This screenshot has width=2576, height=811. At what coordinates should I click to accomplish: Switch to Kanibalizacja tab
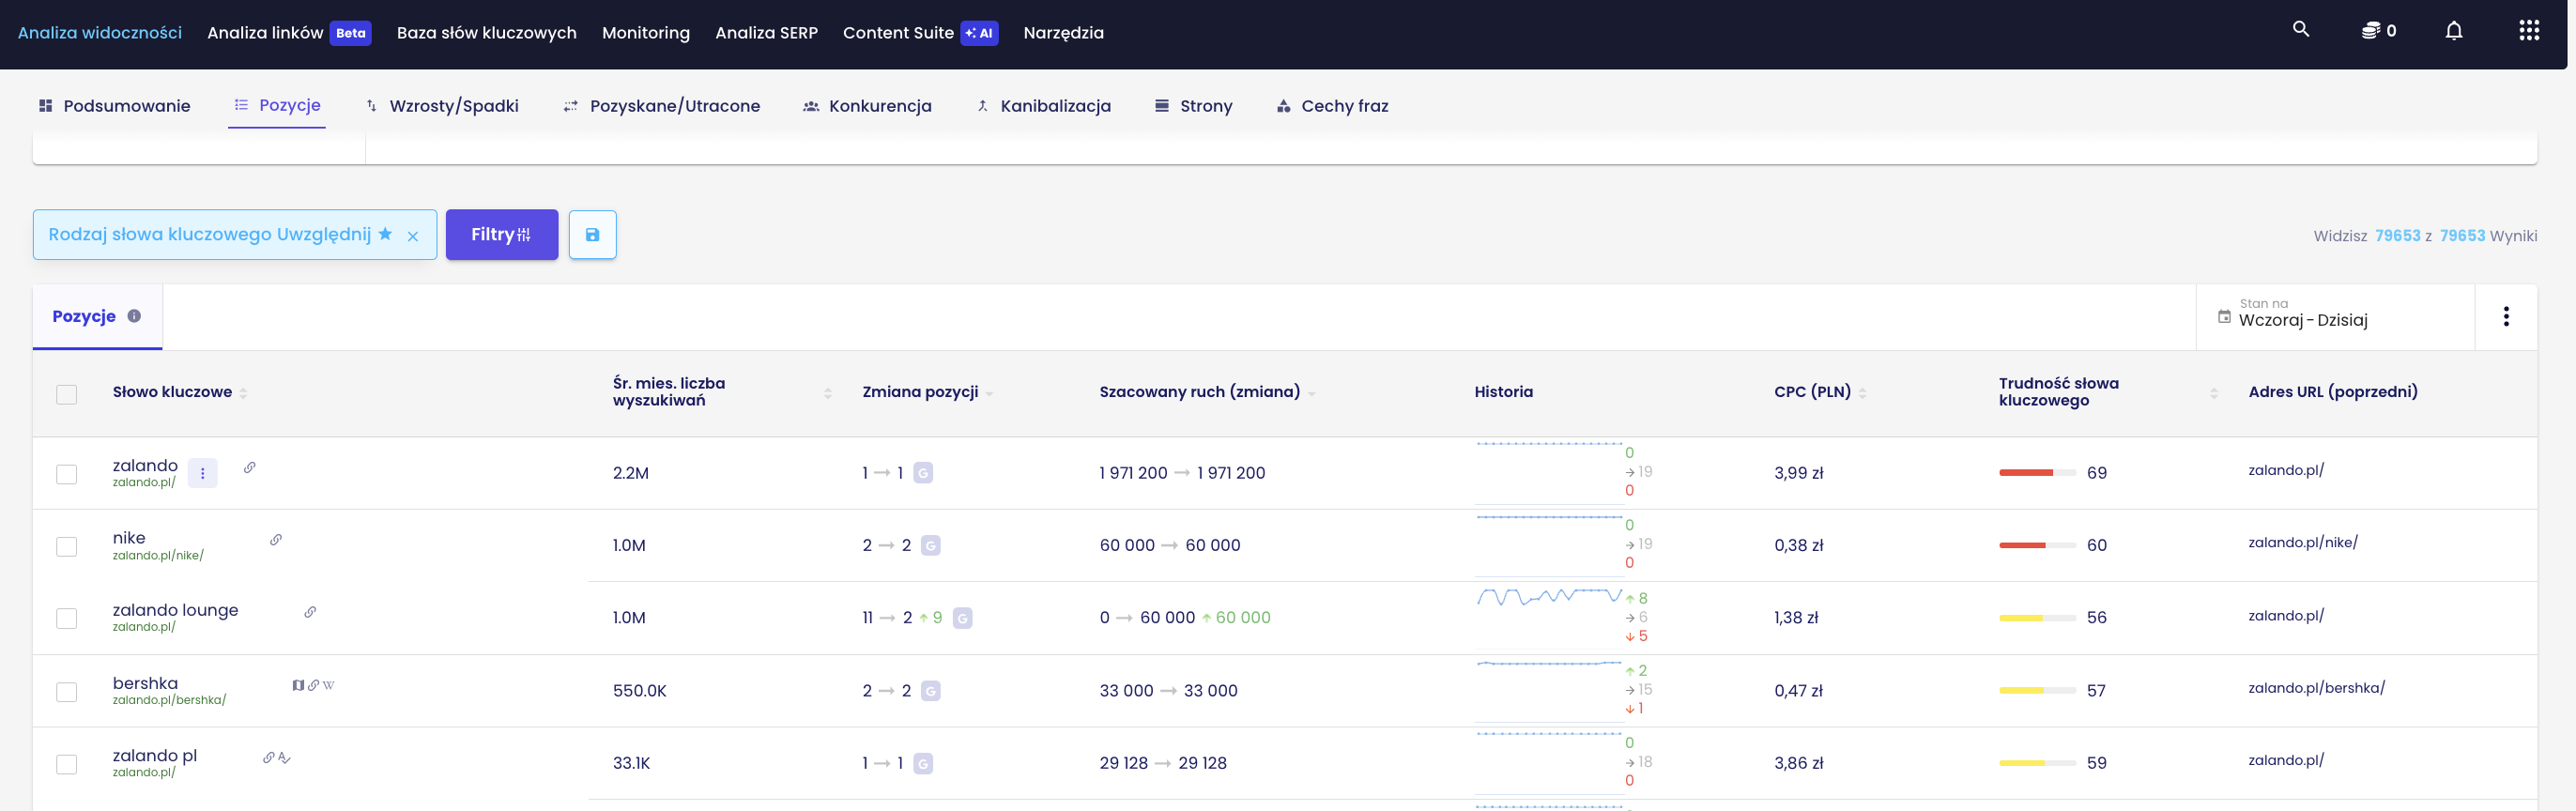click(1043, 106)
